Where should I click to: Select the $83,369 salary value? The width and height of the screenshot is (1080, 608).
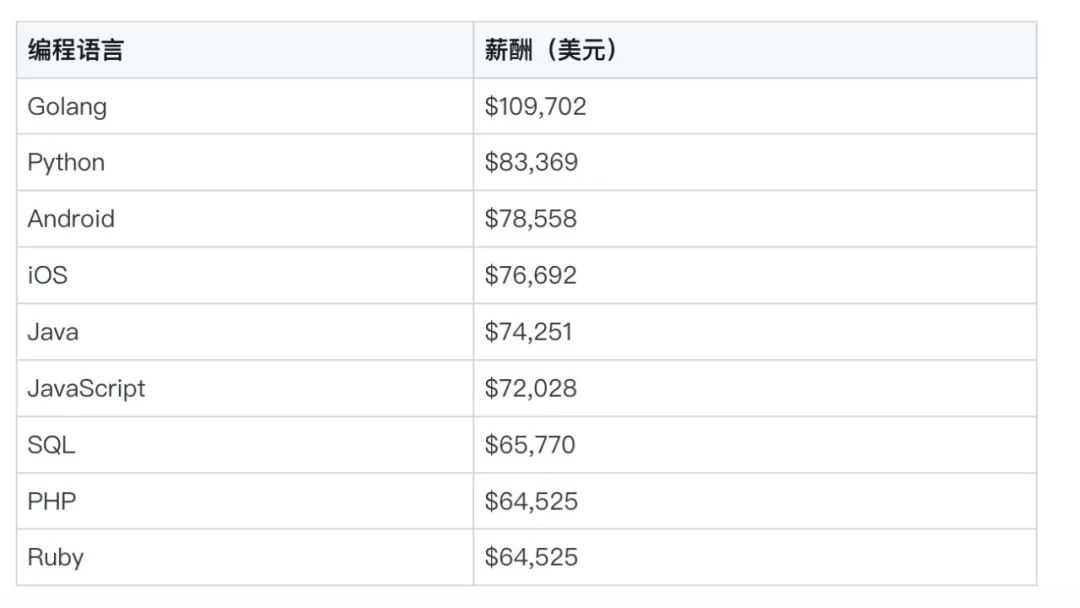[x=531, y=163]
